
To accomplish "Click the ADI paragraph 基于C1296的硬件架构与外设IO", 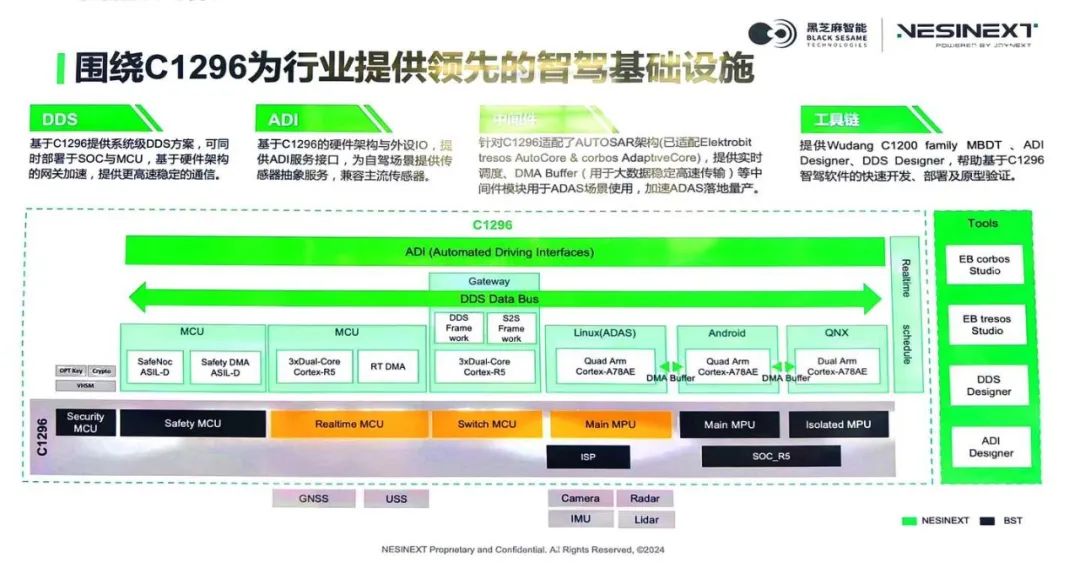I will tap(354, 160).
